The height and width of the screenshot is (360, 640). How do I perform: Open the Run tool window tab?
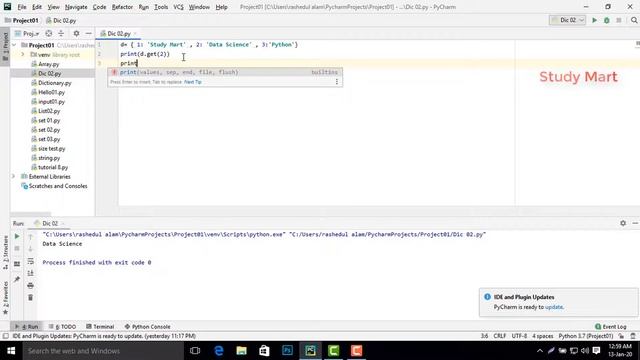click(x=27, y=327)
